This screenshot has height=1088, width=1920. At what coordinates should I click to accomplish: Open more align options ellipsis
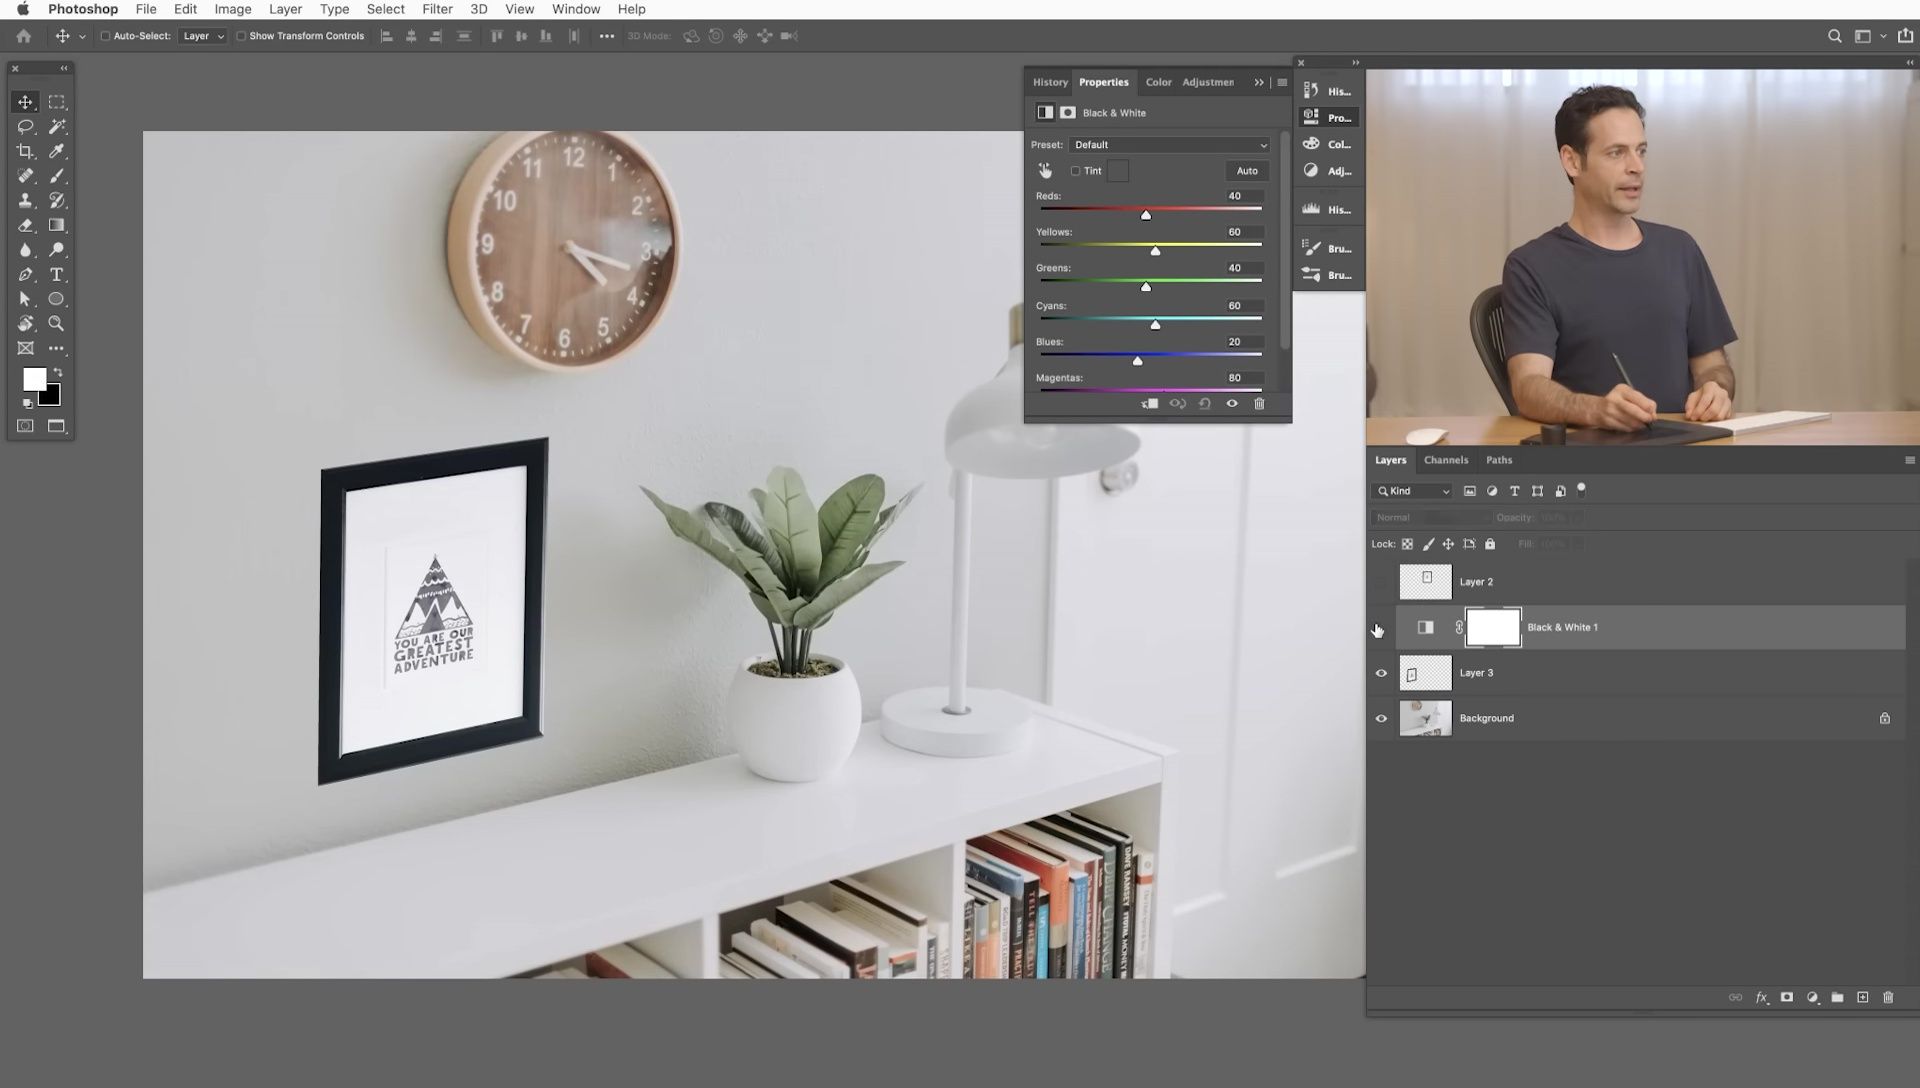tap(606, 36)
